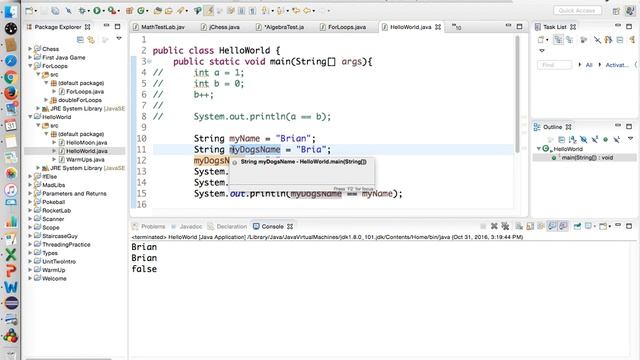Collapse the HelloWorld project tree
Screen dimensions: 640x360
[x=30, y=117]
